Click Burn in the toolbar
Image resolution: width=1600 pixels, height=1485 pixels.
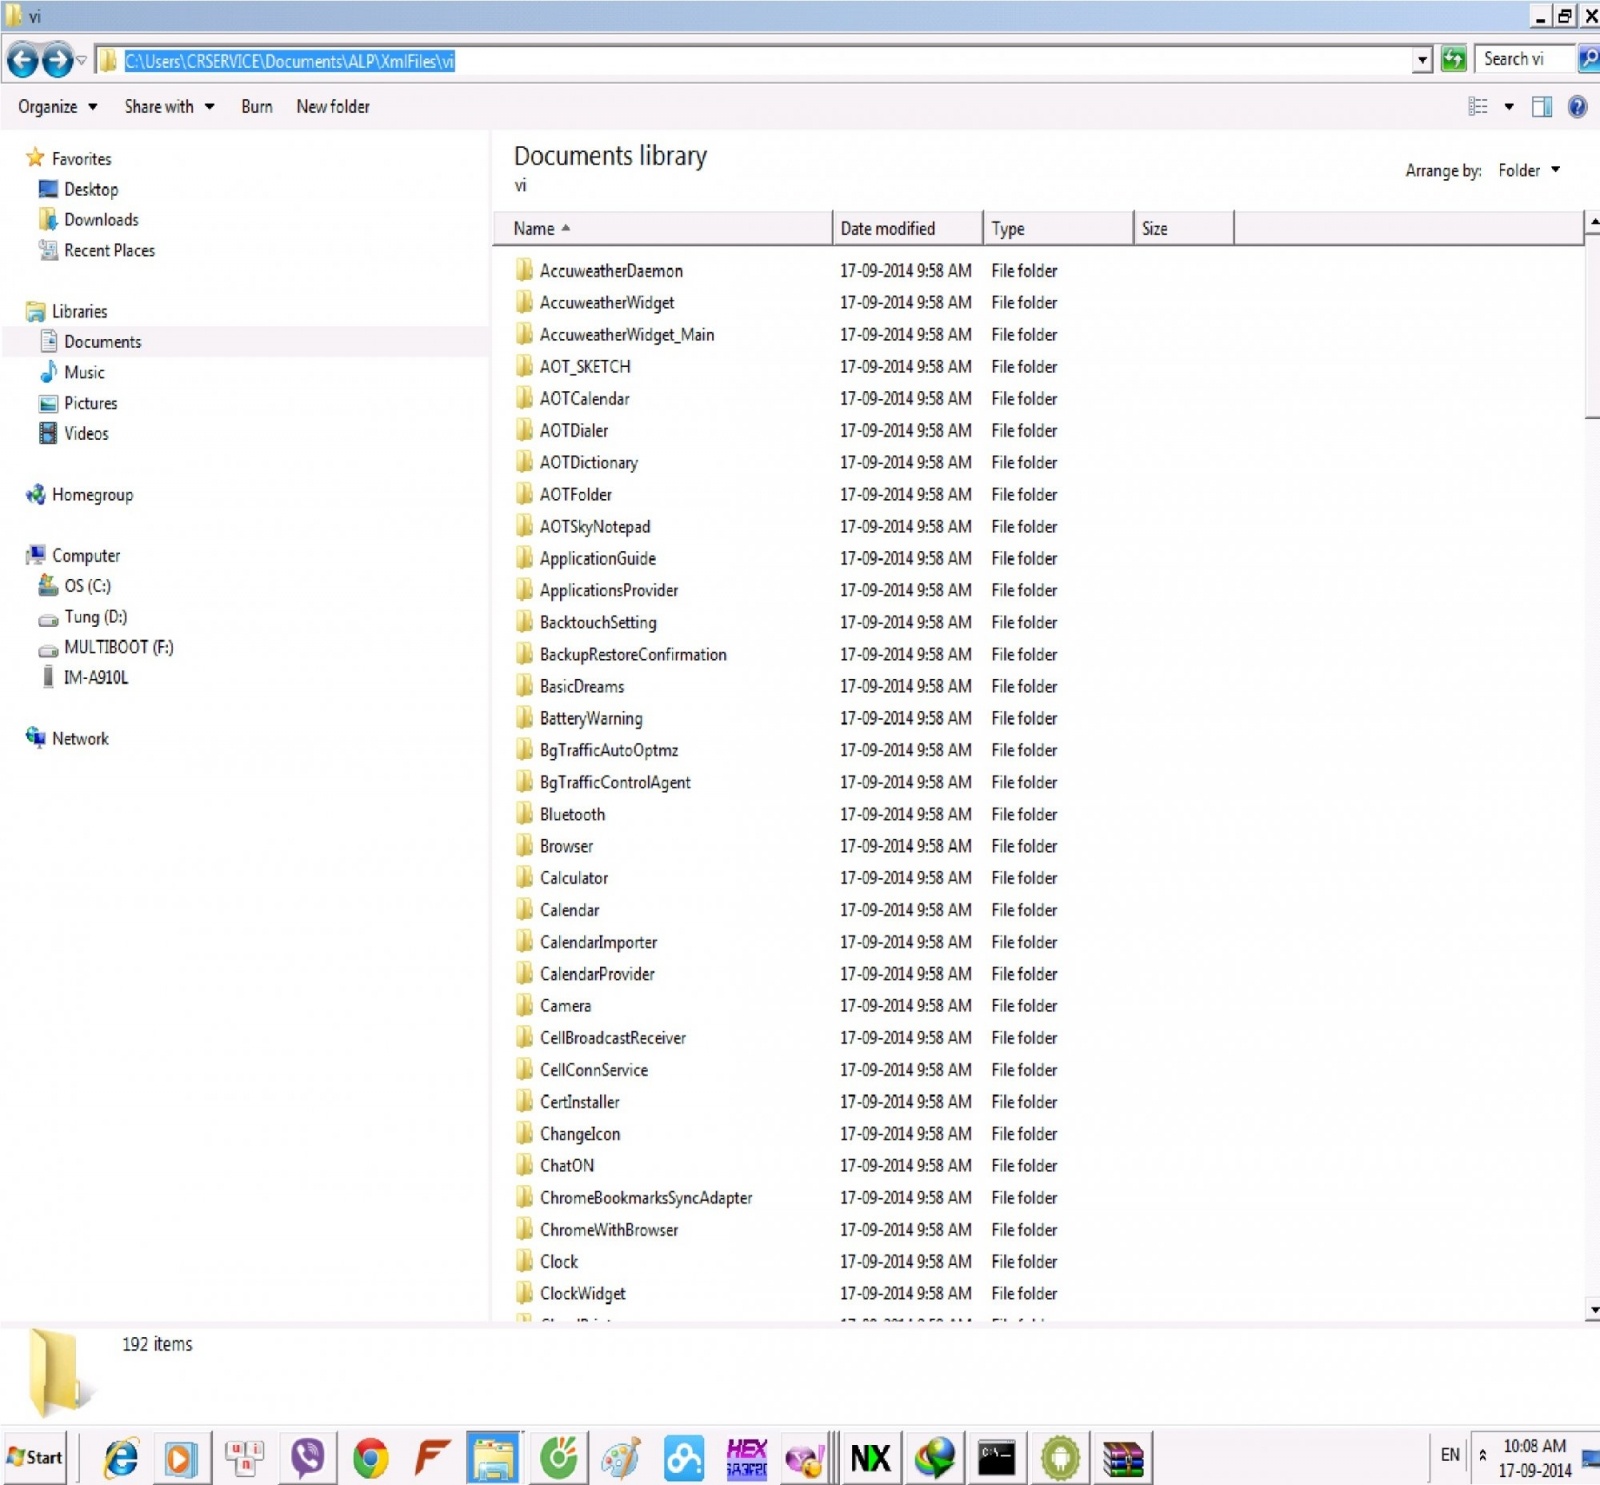(x=257, y=107)
